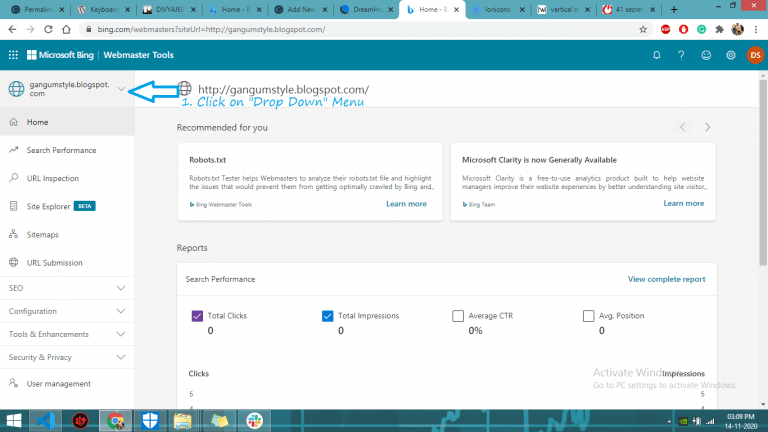This screenshot has width=768, height=432.
Task: Bookmark this page with star icon
Action: pyautogui.click(x=643, y=29)
